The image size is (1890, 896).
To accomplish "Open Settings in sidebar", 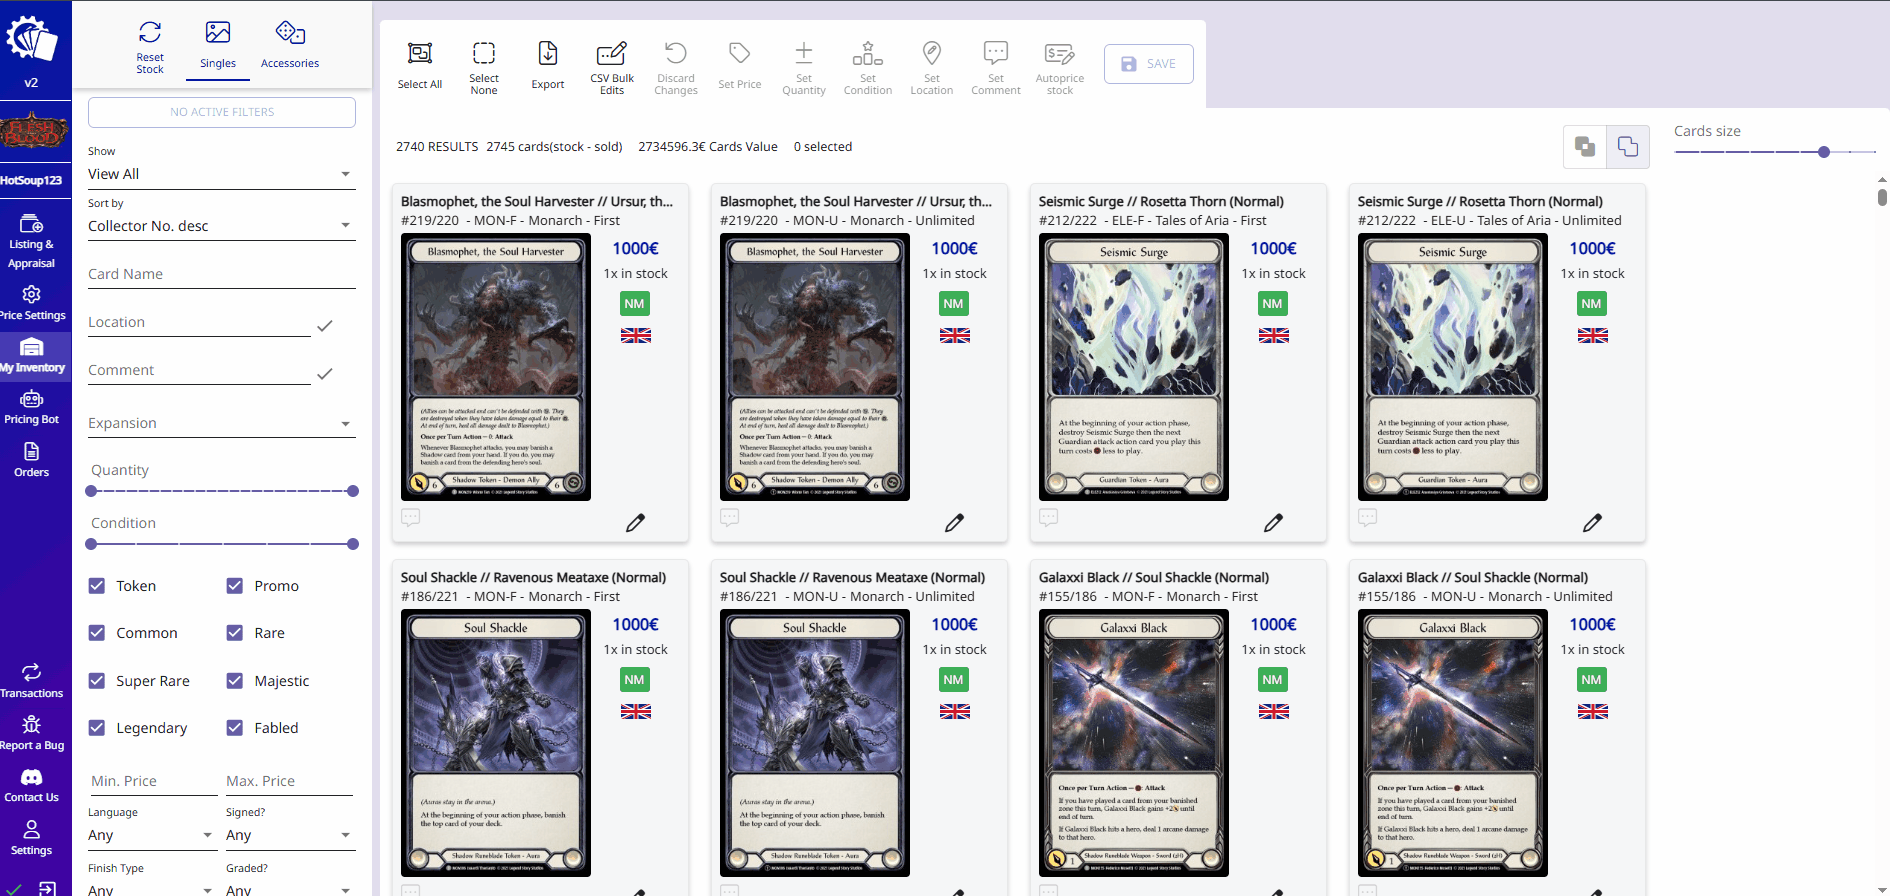I will coord(32,838).
